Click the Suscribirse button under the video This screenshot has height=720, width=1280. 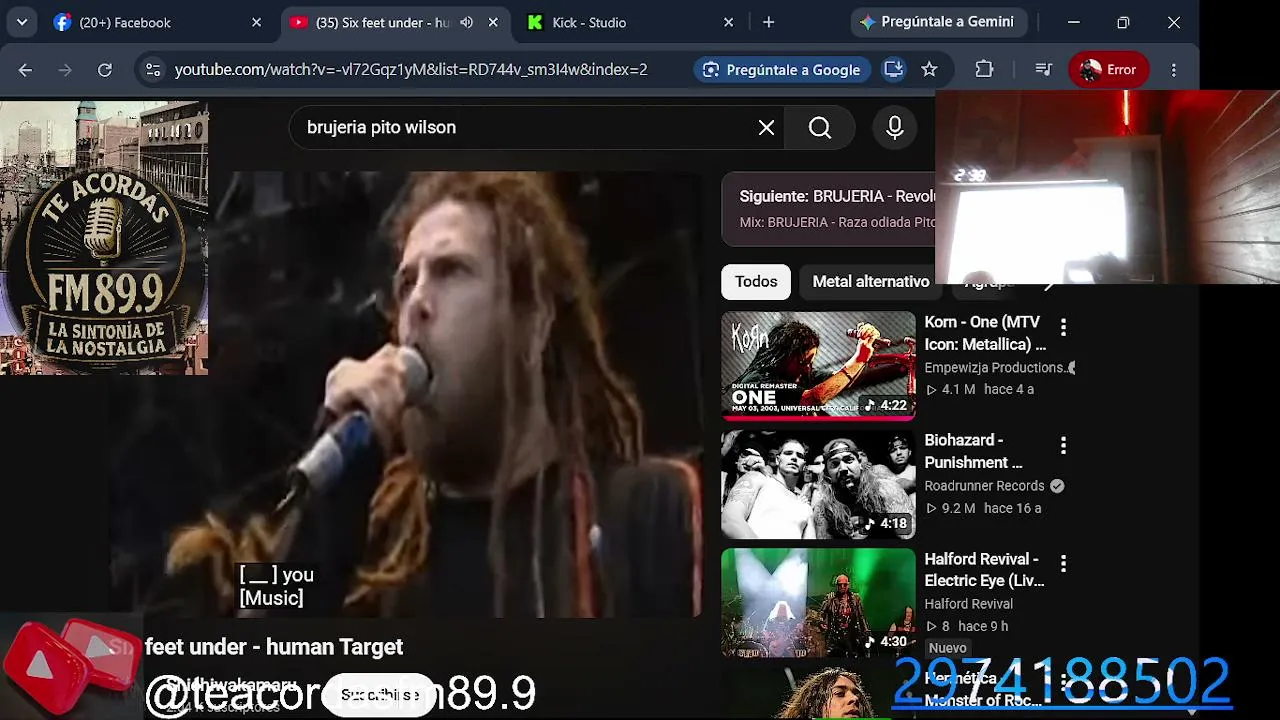click(x=380, y=694)
